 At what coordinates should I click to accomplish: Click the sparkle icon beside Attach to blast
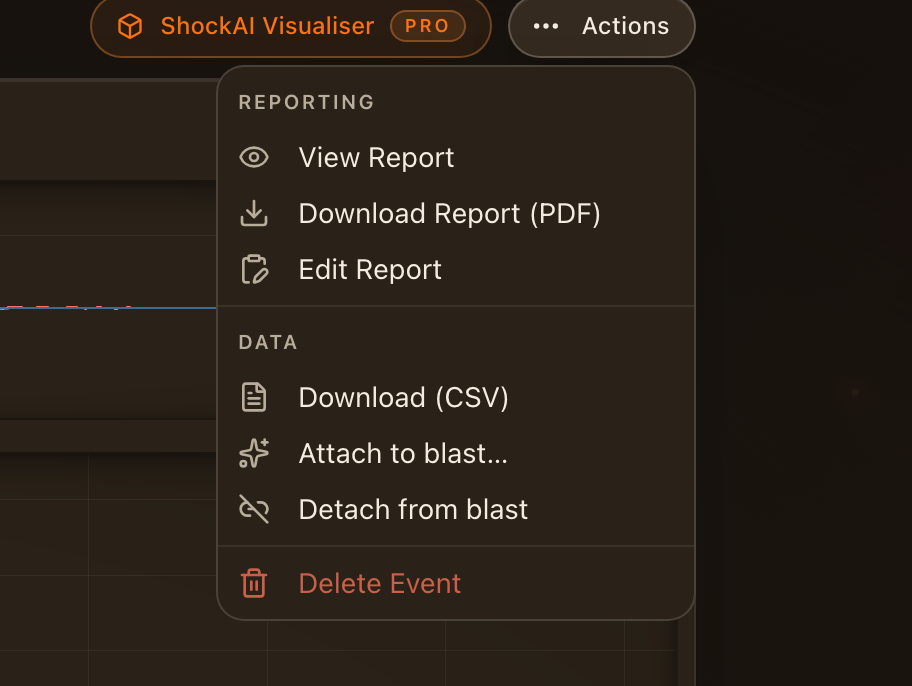pos(254,453)
